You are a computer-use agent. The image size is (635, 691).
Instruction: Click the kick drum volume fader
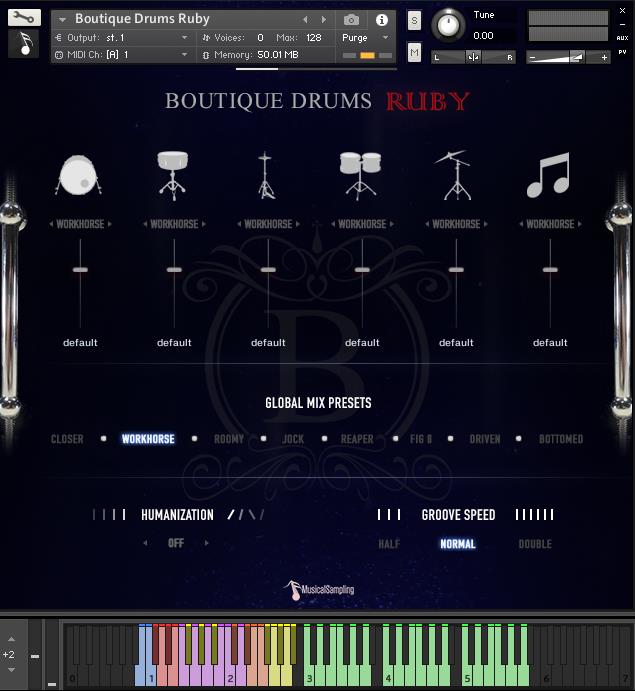tap(80, 270)
